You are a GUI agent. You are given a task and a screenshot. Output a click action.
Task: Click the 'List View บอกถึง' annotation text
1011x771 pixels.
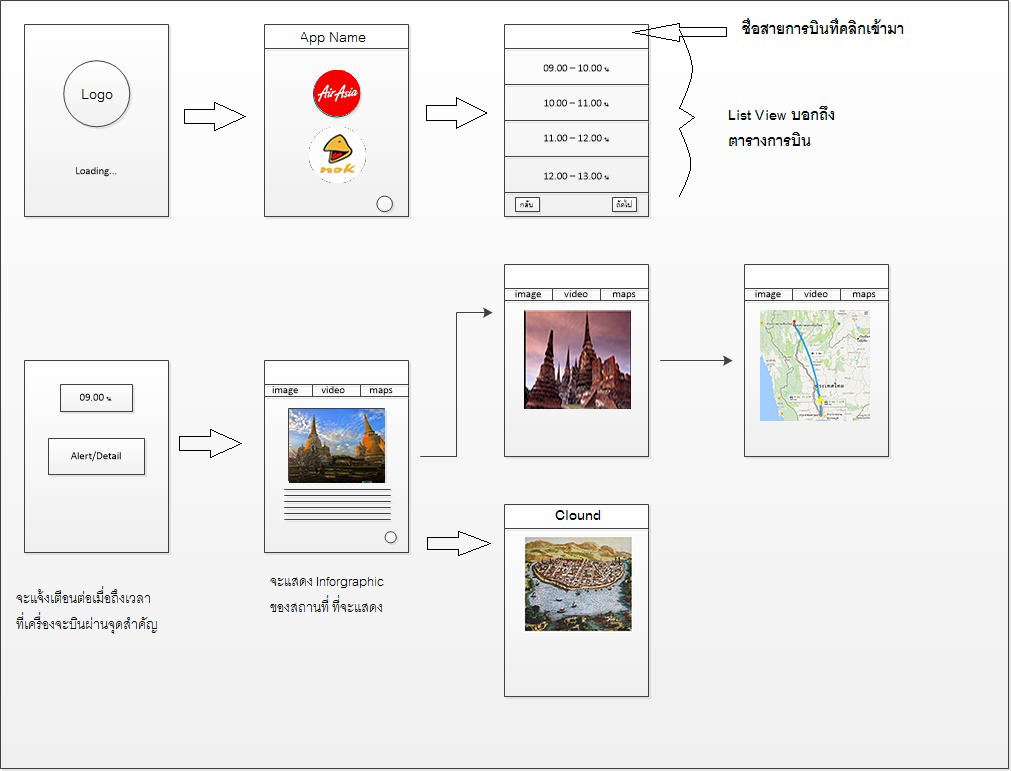pyautogui.click(x=781, y=115)
